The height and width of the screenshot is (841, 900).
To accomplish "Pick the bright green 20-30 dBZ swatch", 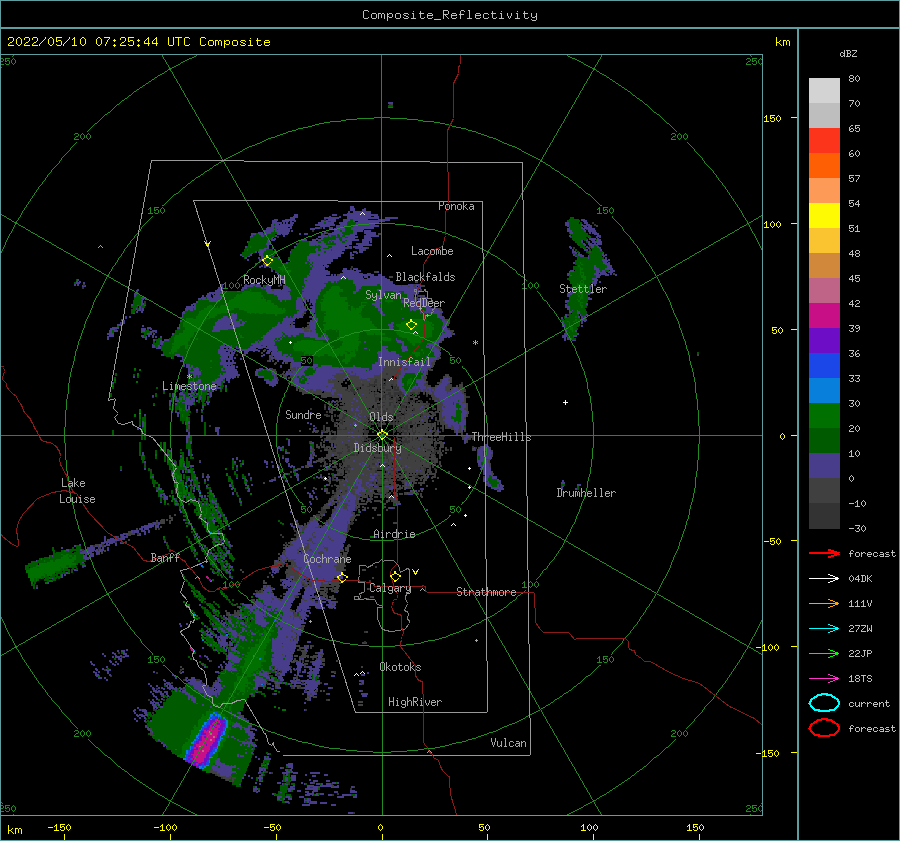I will (824, 415).
